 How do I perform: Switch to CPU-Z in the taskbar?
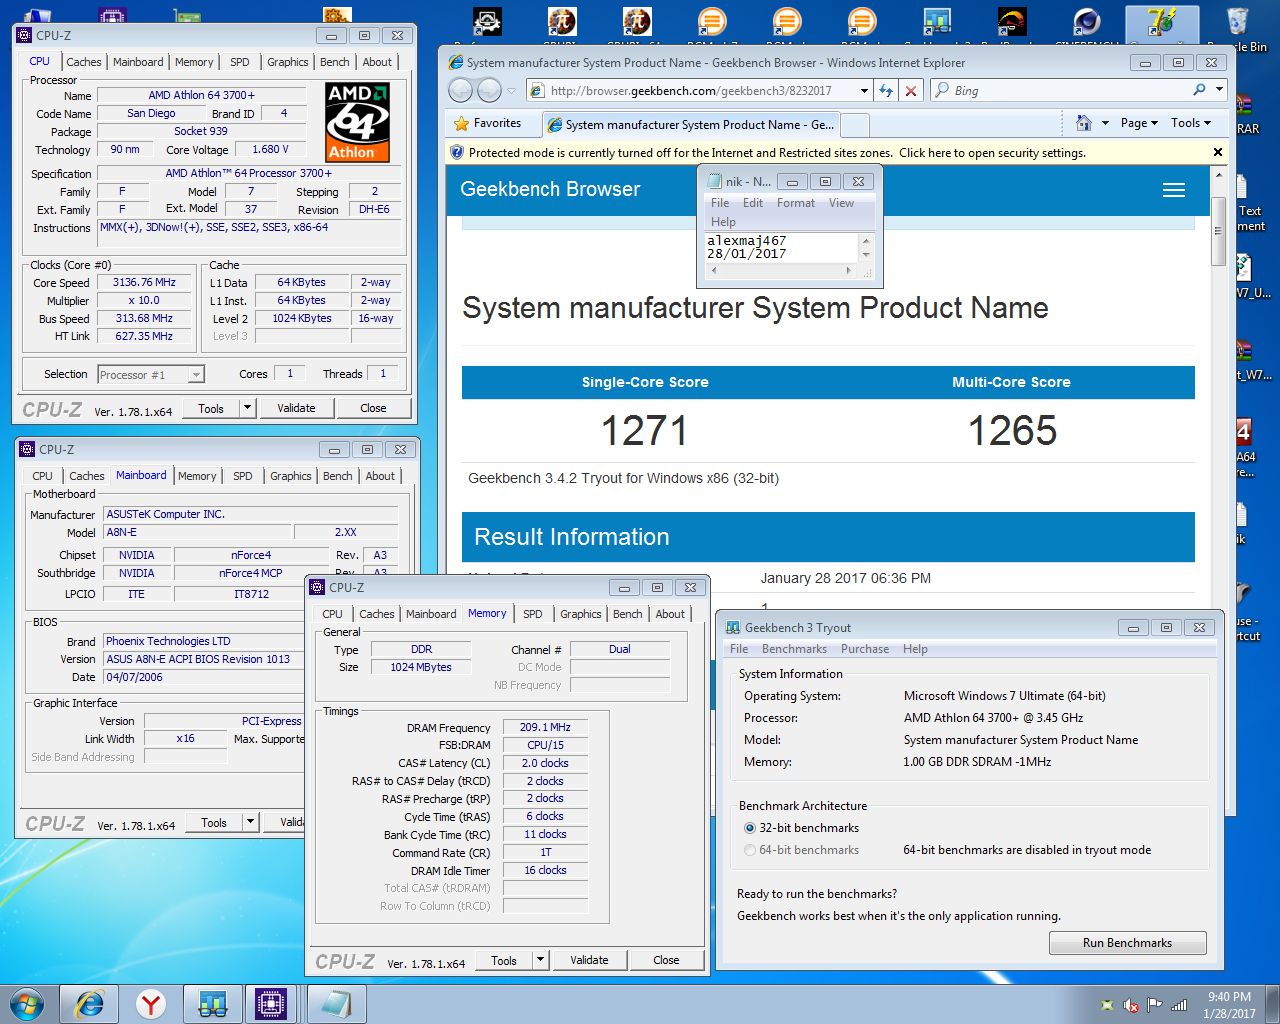point(272,1003)
